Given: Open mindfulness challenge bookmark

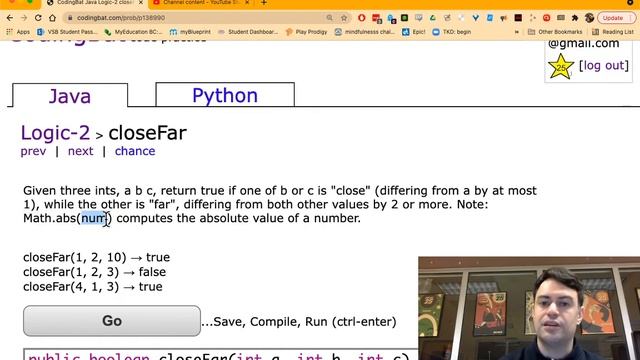Looking at the screenshot, I should 365,32.
